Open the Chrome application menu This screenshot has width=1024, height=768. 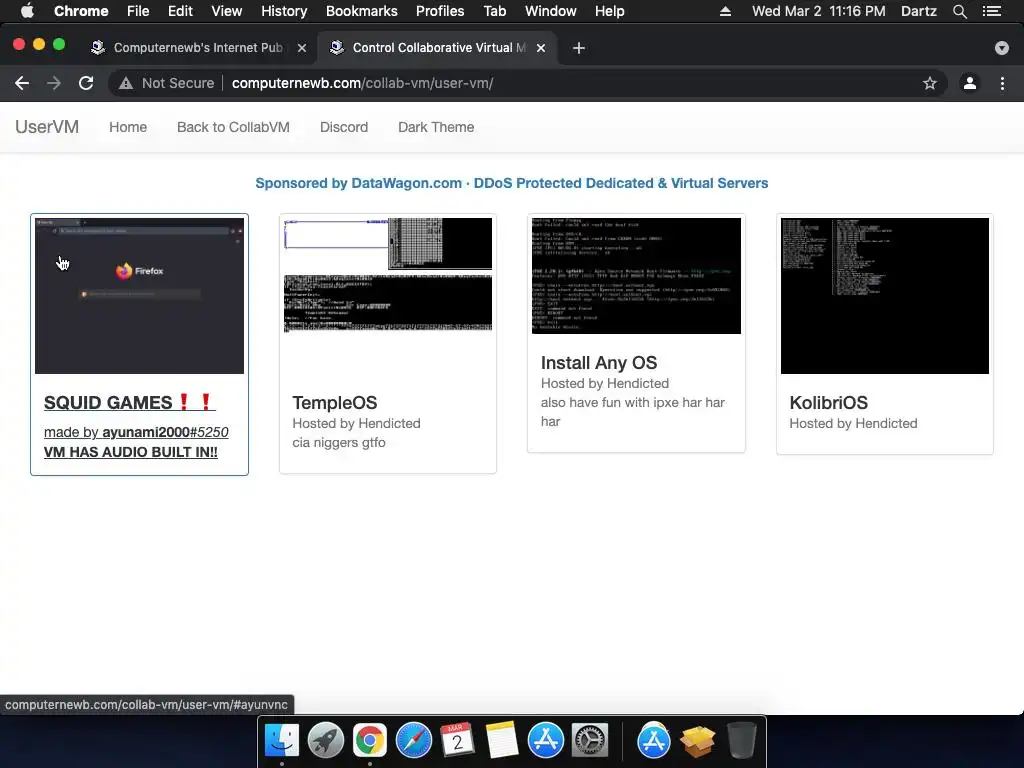pyautogui.click(x=81, y=11)
